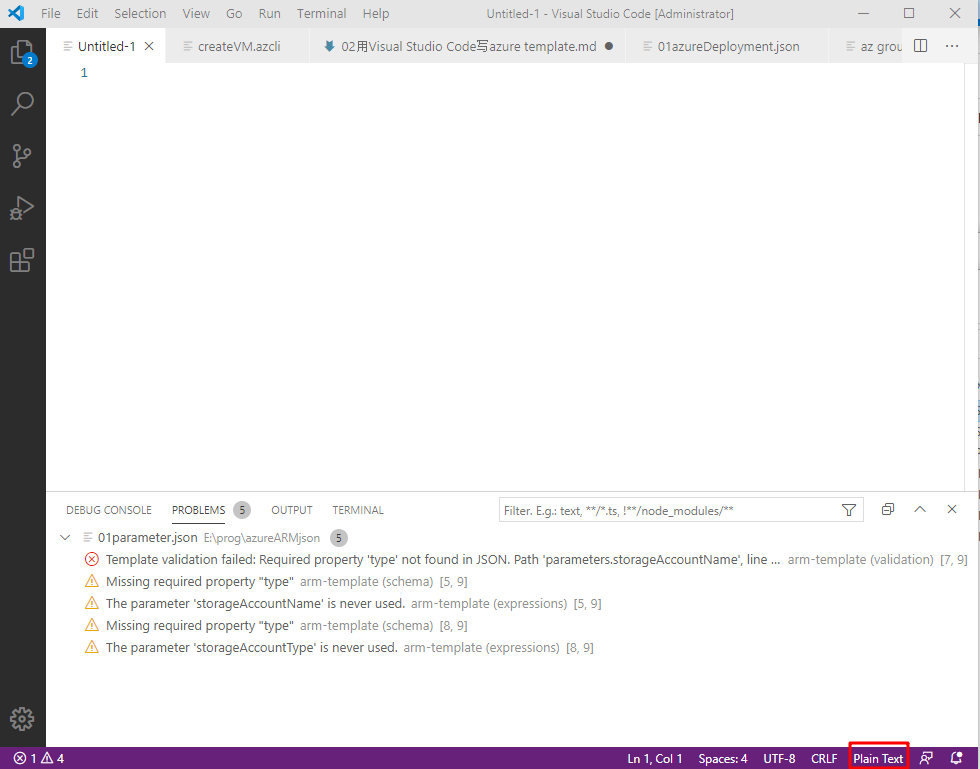980x769 pixels.
Task: Maximize the panel with the up chevron
Action: (x=920, y=509)
